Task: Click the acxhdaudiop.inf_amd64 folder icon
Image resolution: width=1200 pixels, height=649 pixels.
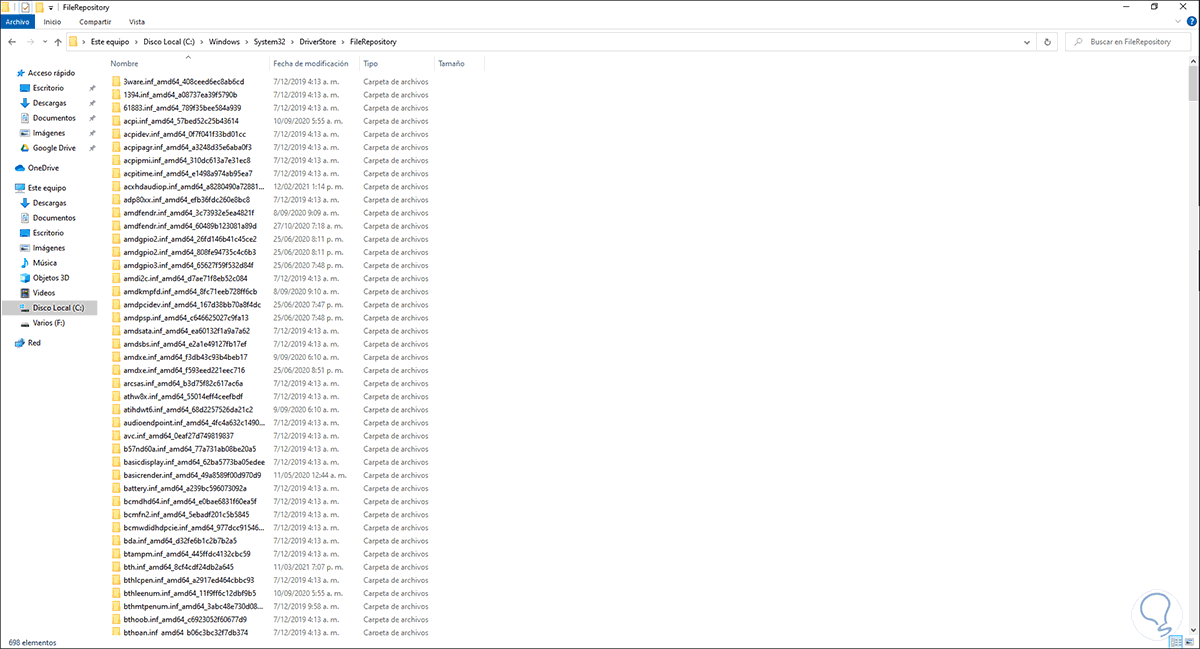Action: point(115,186)
